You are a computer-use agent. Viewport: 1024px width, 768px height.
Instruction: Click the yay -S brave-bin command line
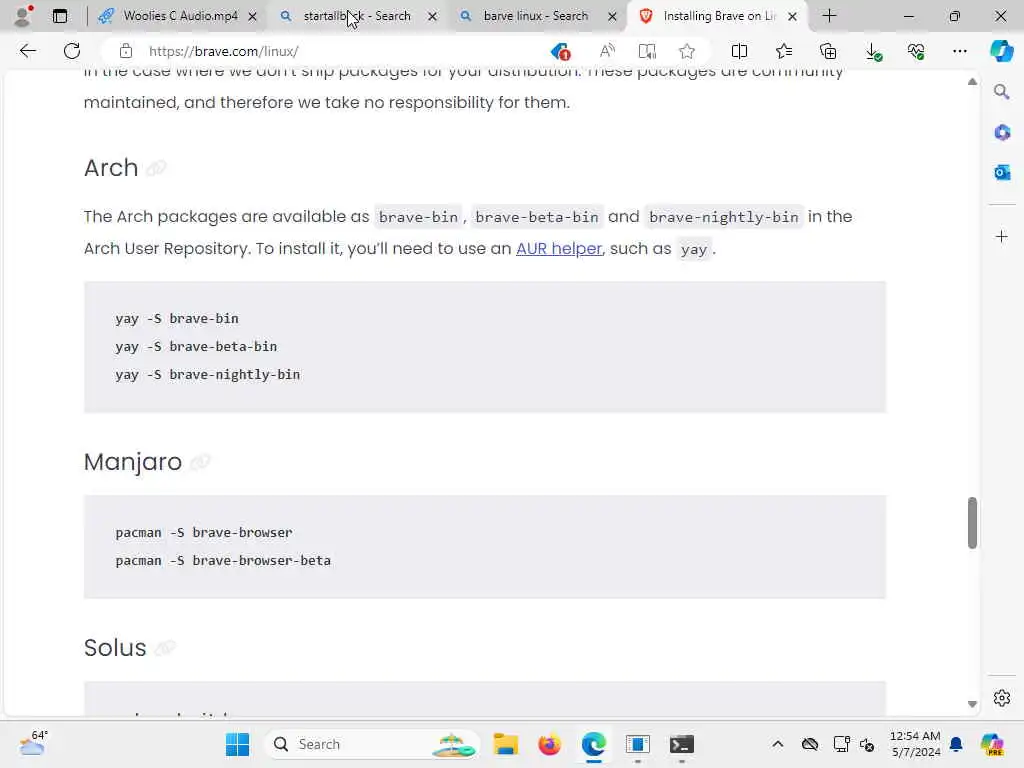(x=177, y=319)
